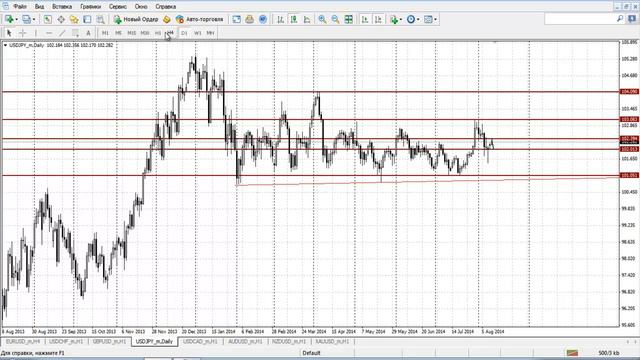This screenshot has width=640, height=360.
Task: Switch chart to Japanese candlesticks
Action: coord(293,19)
